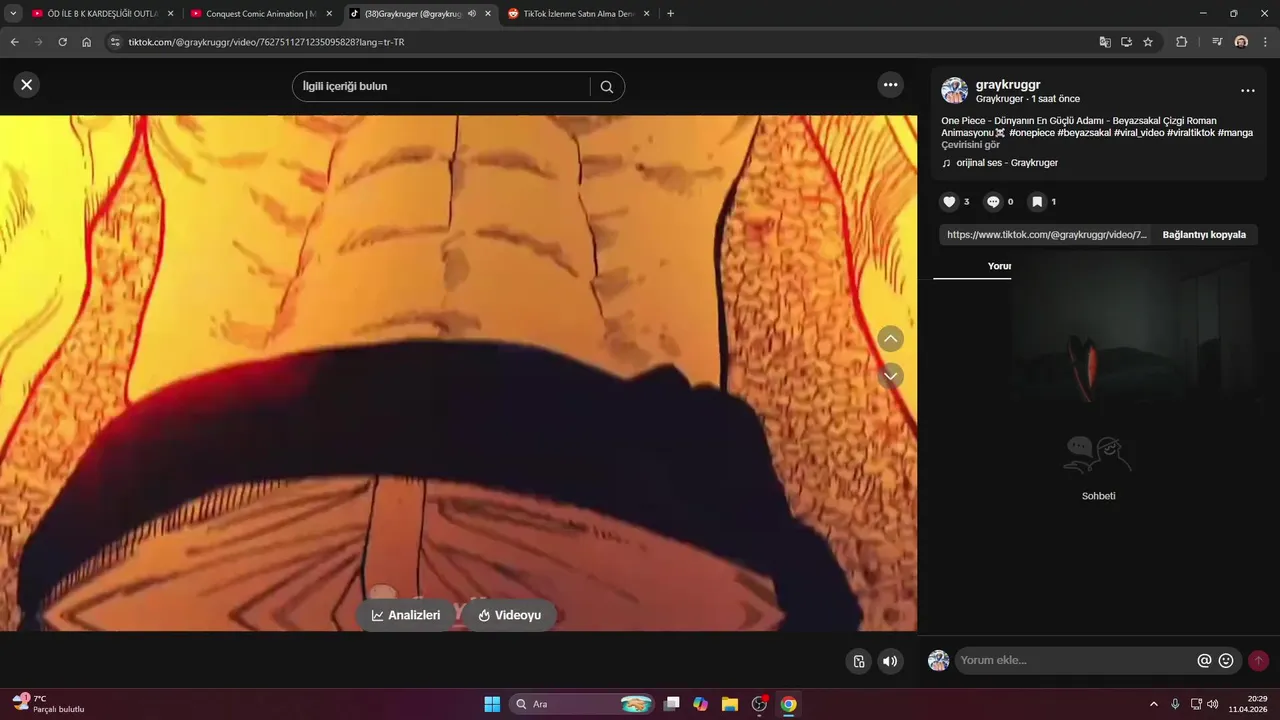Mute the video with the speaker button
This screenshot has height=720, width=1280.
(890, 661)
